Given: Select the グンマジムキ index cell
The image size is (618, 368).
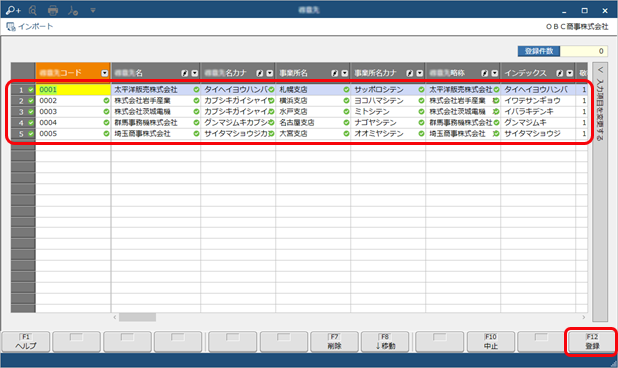Looking at the screenshot, I should [x=538, y=123].
